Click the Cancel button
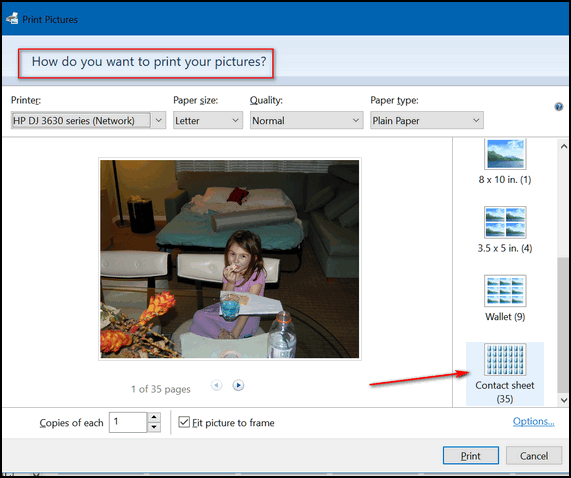Image resolution: width=571 pixels, height=478 pixels. 534,455
